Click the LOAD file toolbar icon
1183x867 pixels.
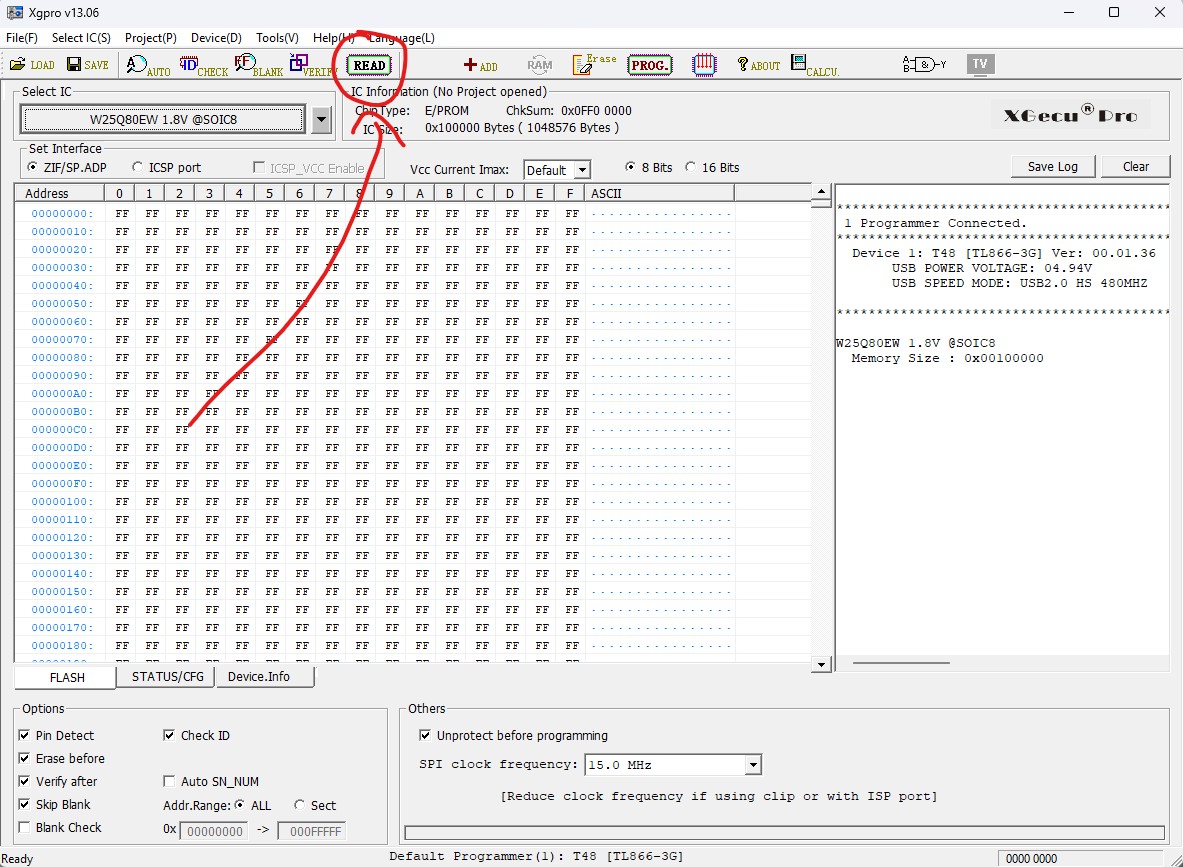tap(31, 65)
